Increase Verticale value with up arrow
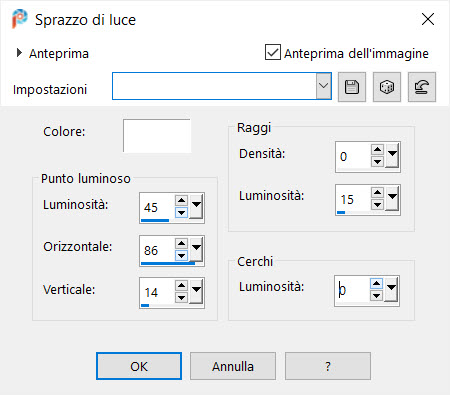450x395 pixels. [181, 285]
